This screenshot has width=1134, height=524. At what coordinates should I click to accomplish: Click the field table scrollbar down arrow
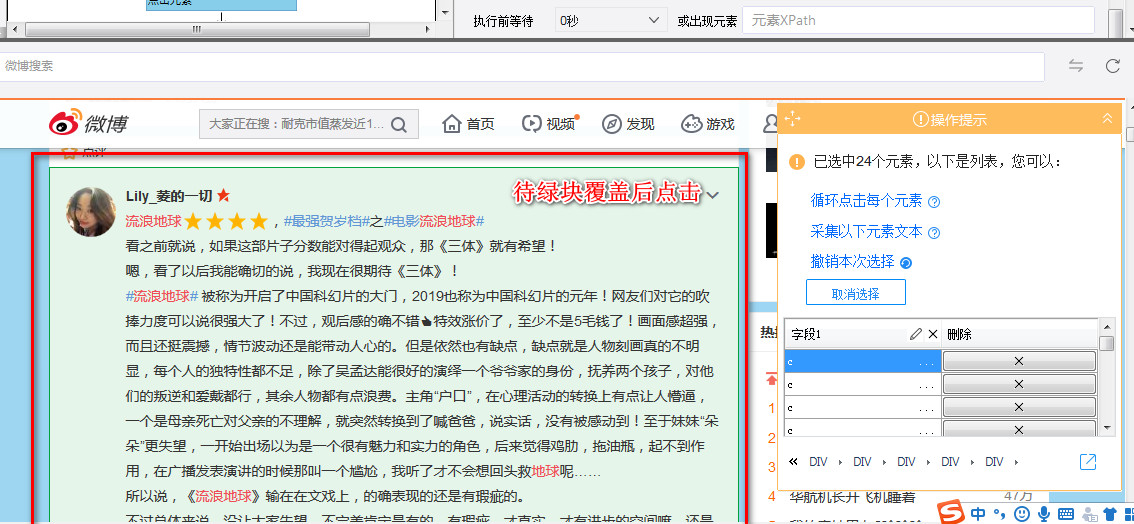click(x=1106, y=428)
